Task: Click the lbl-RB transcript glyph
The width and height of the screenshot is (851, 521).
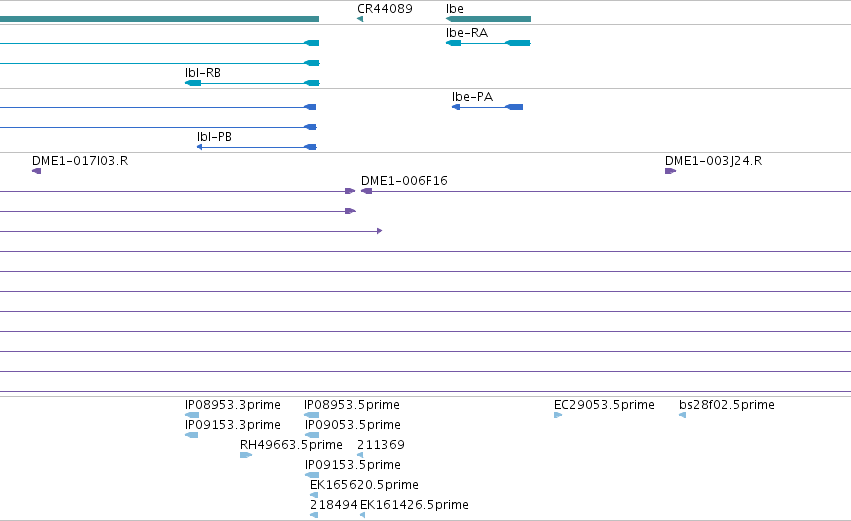Action: [x=252, y=83]
